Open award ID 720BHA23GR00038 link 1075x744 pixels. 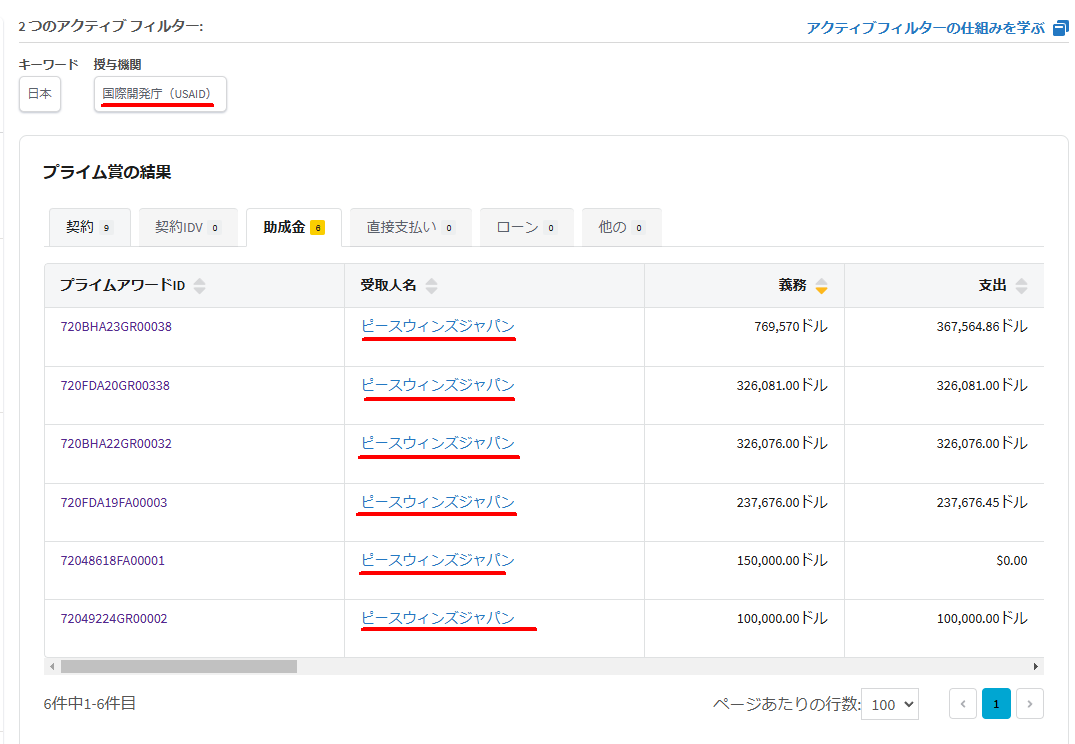(x=116, y=326)
